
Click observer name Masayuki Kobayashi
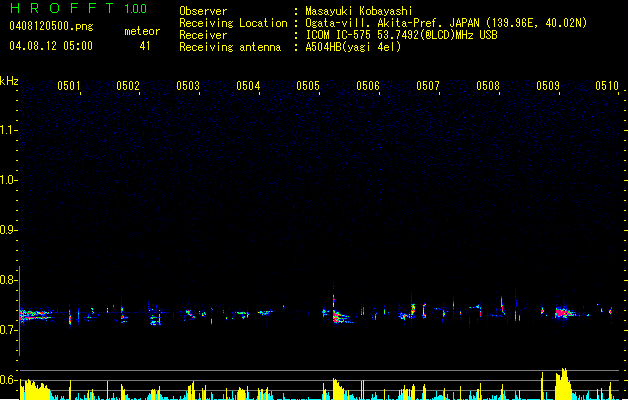click(359, 11)
